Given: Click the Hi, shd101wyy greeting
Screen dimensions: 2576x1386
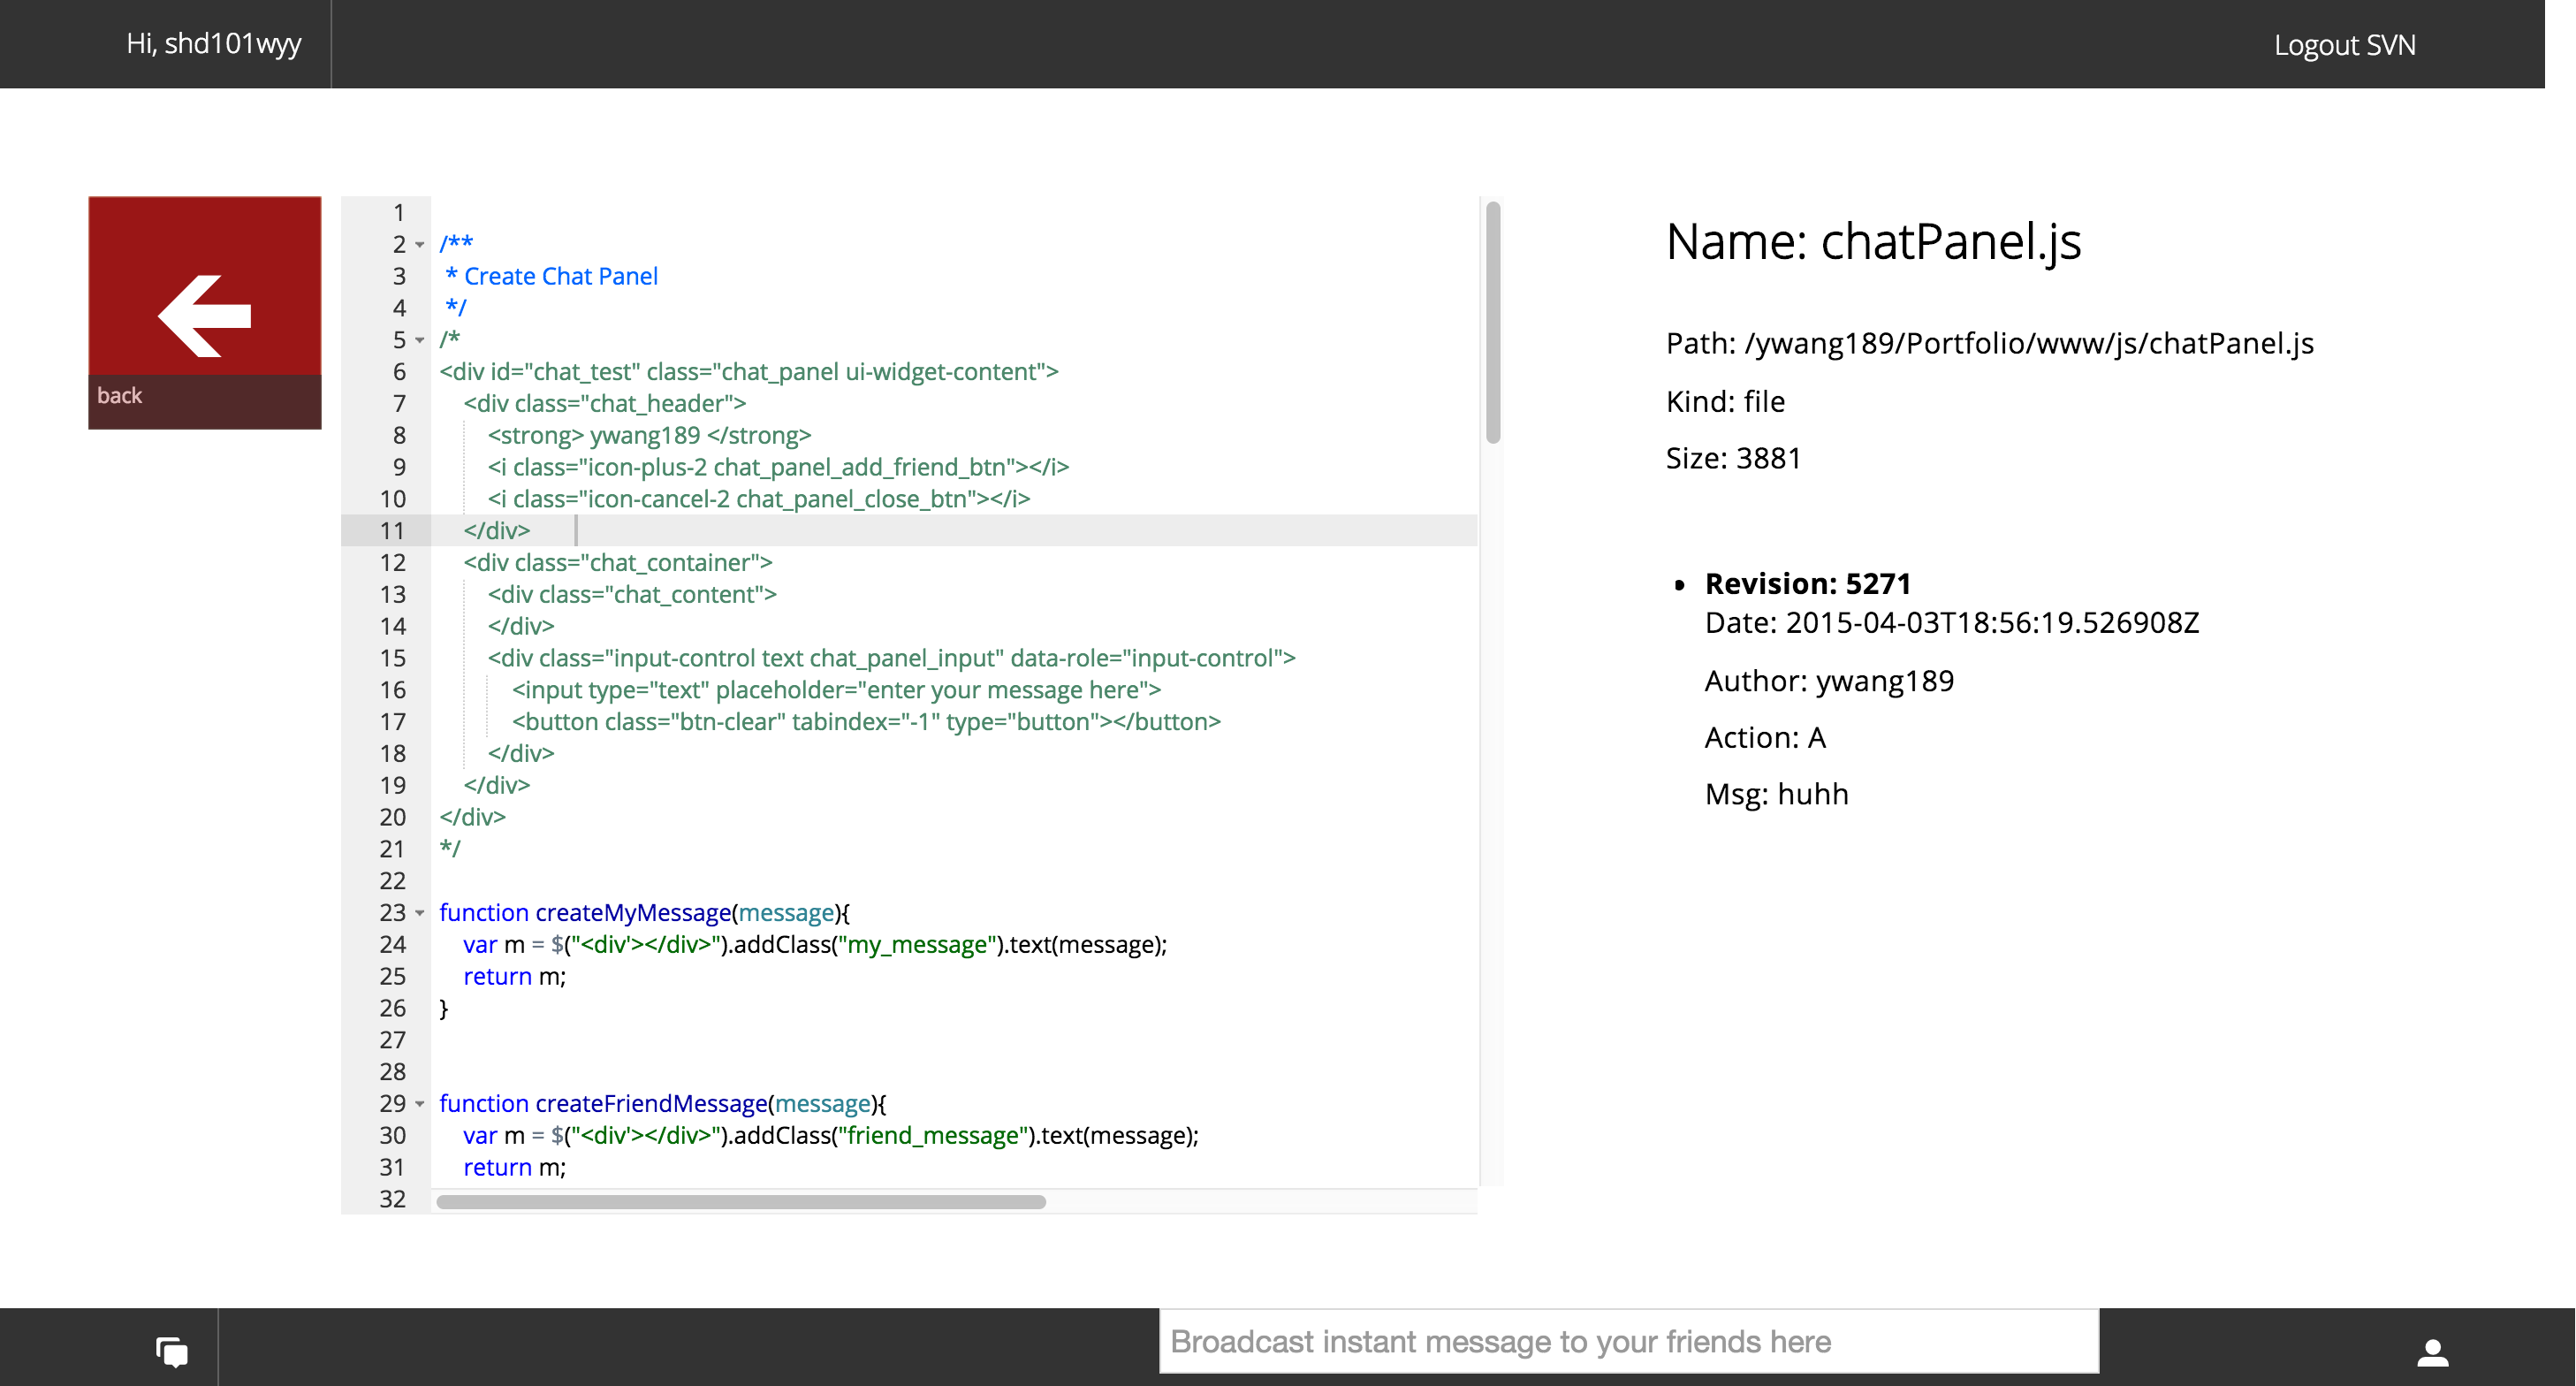Looking at the screenshot, I should pos(213,44).
